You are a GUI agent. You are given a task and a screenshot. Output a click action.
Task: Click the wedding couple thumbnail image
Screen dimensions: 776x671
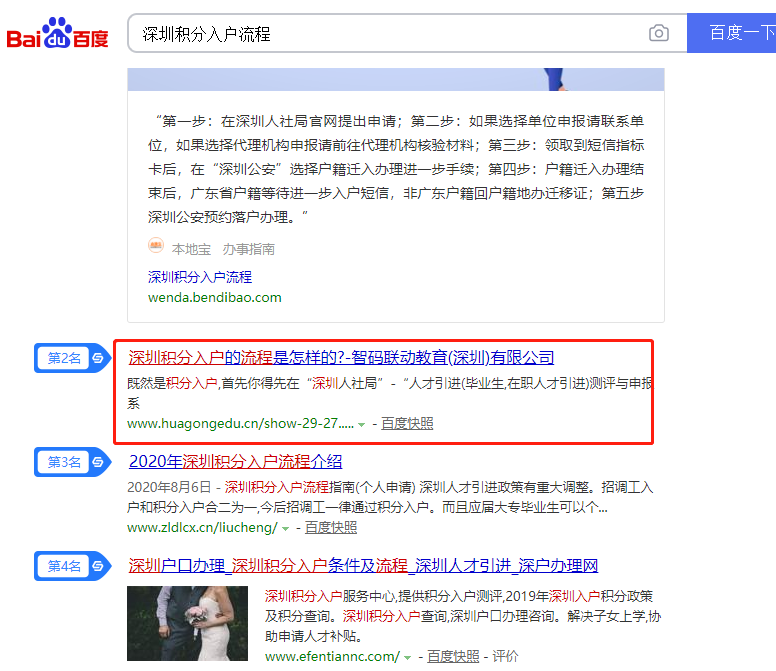point(187,623)
